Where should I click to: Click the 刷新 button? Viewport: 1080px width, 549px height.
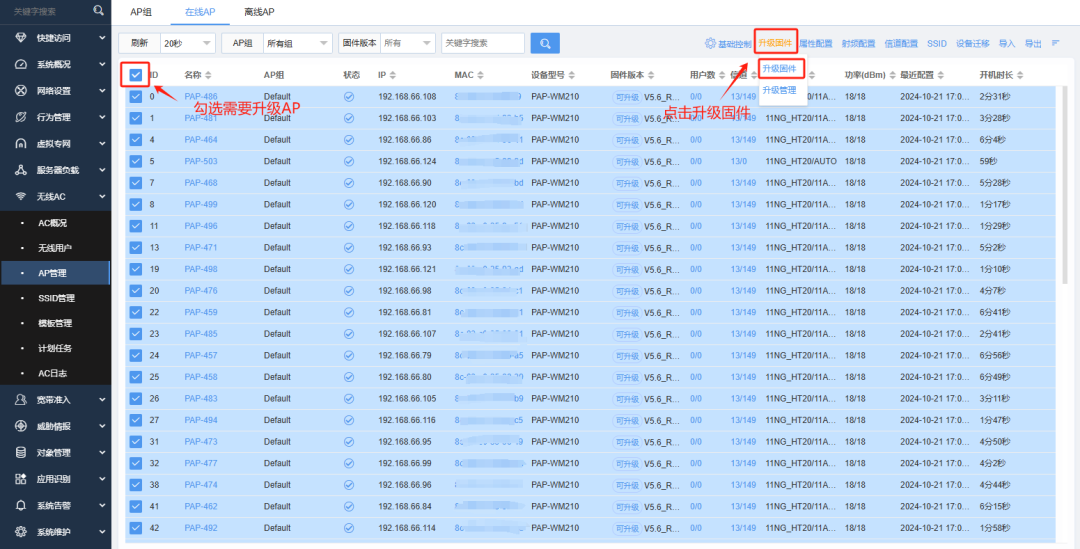[x=139, y=43]
